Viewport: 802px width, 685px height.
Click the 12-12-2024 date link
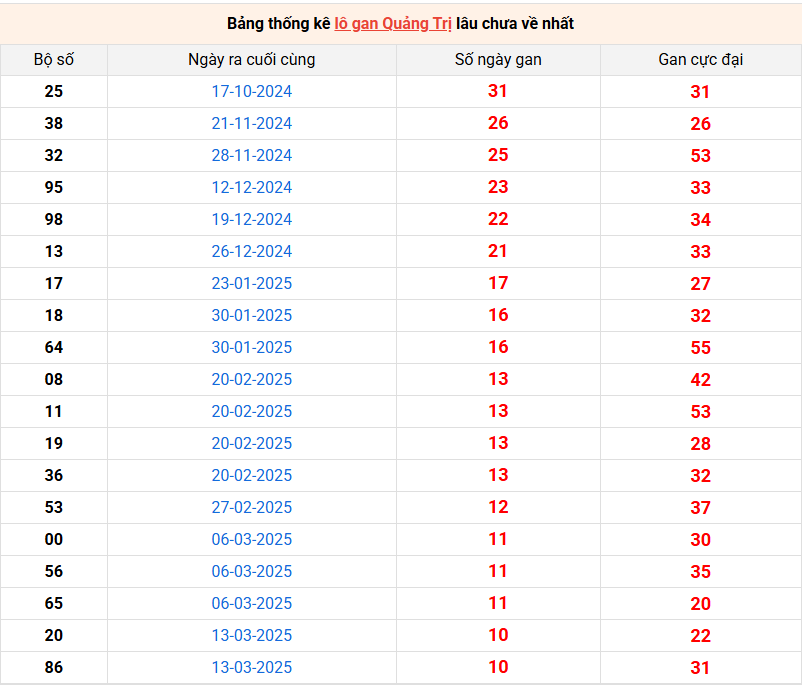pyautogui.click(x=252, y=187)
